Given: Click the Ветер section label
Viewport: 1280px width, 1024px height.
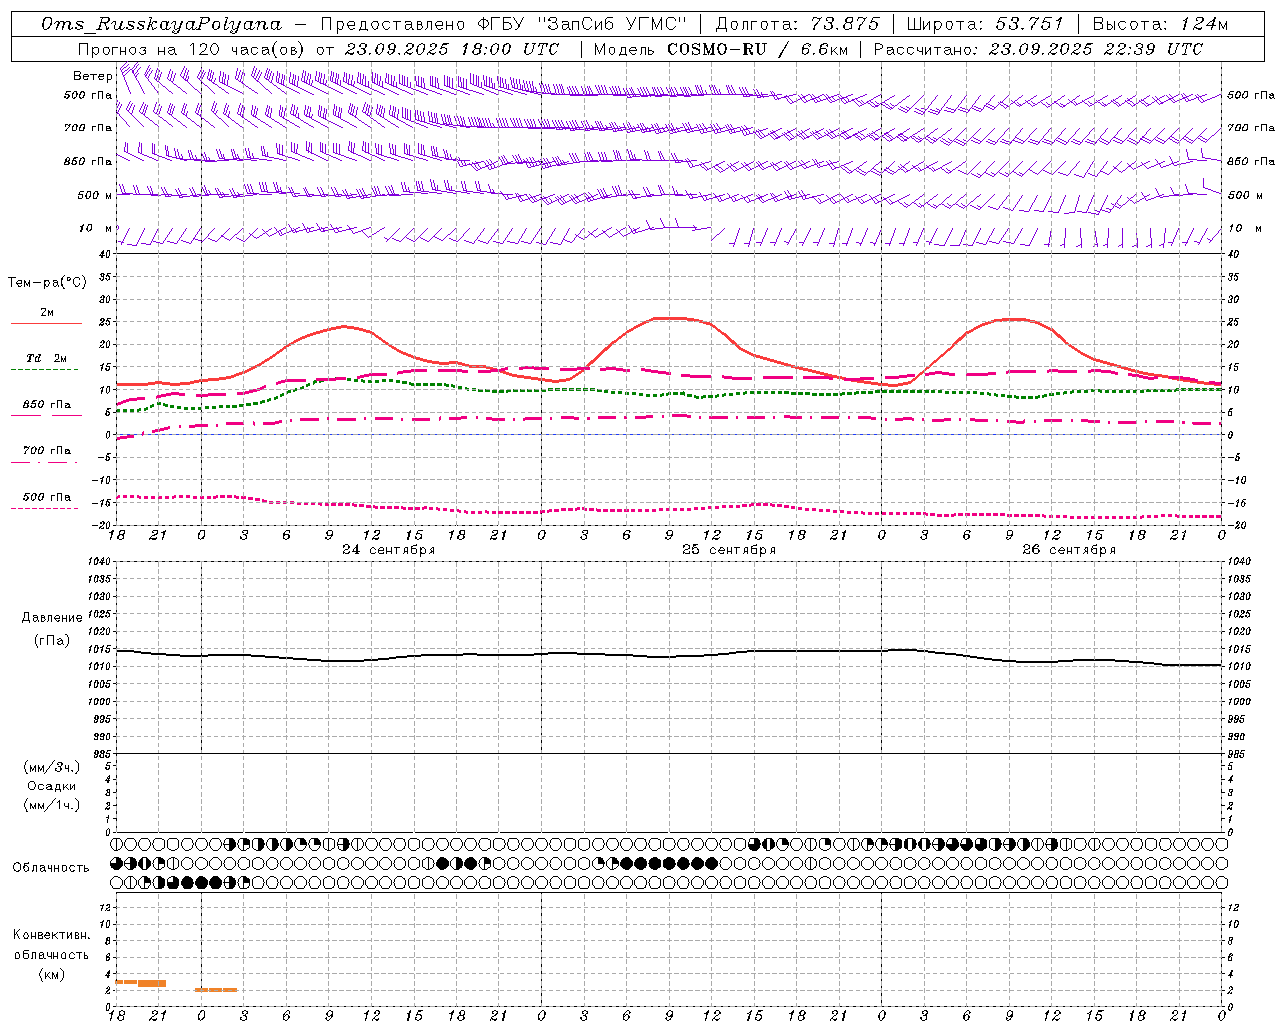Looking at the screenshot, I should [92, 76].
